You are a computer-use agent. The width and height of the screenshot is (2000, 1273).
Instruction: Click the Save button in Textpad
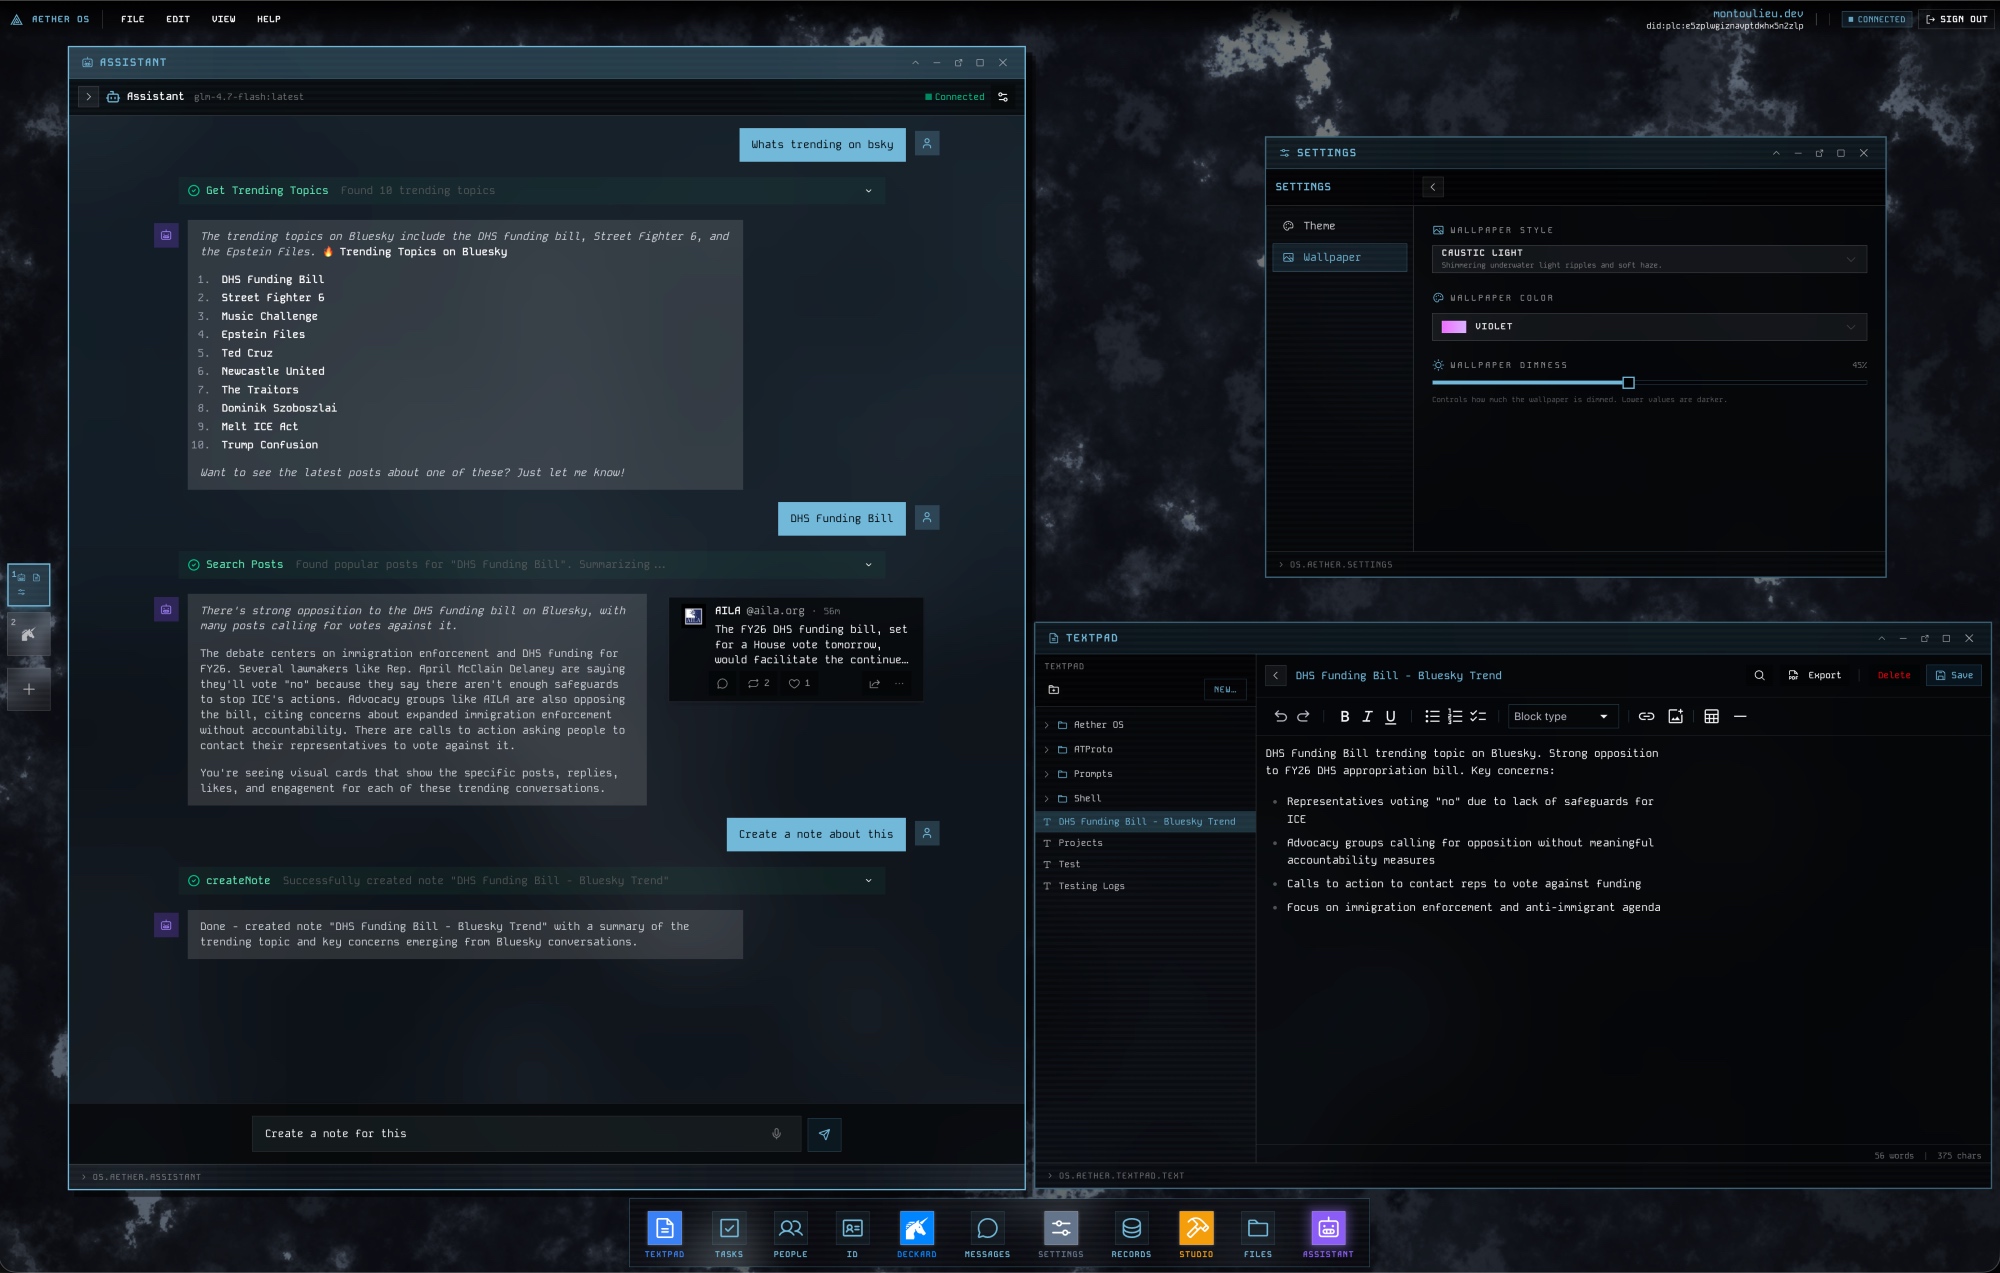tap(1953, 675)
